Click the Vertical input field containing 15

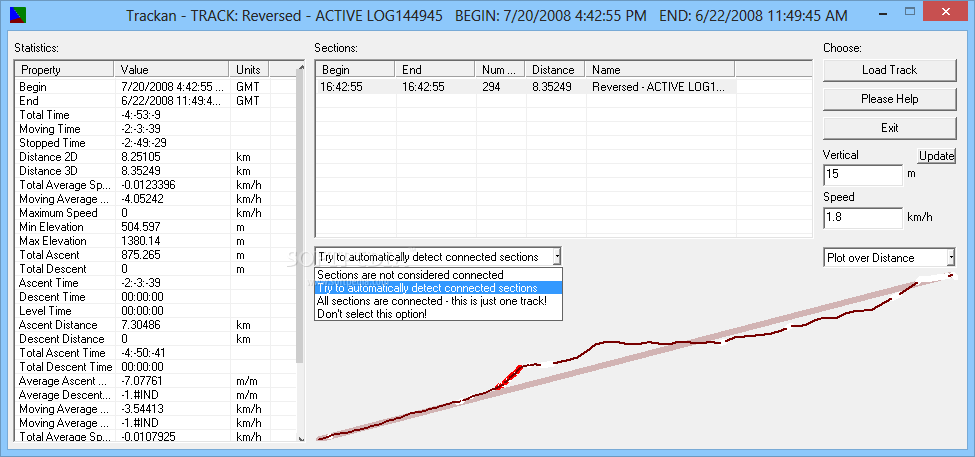[862, 175]
